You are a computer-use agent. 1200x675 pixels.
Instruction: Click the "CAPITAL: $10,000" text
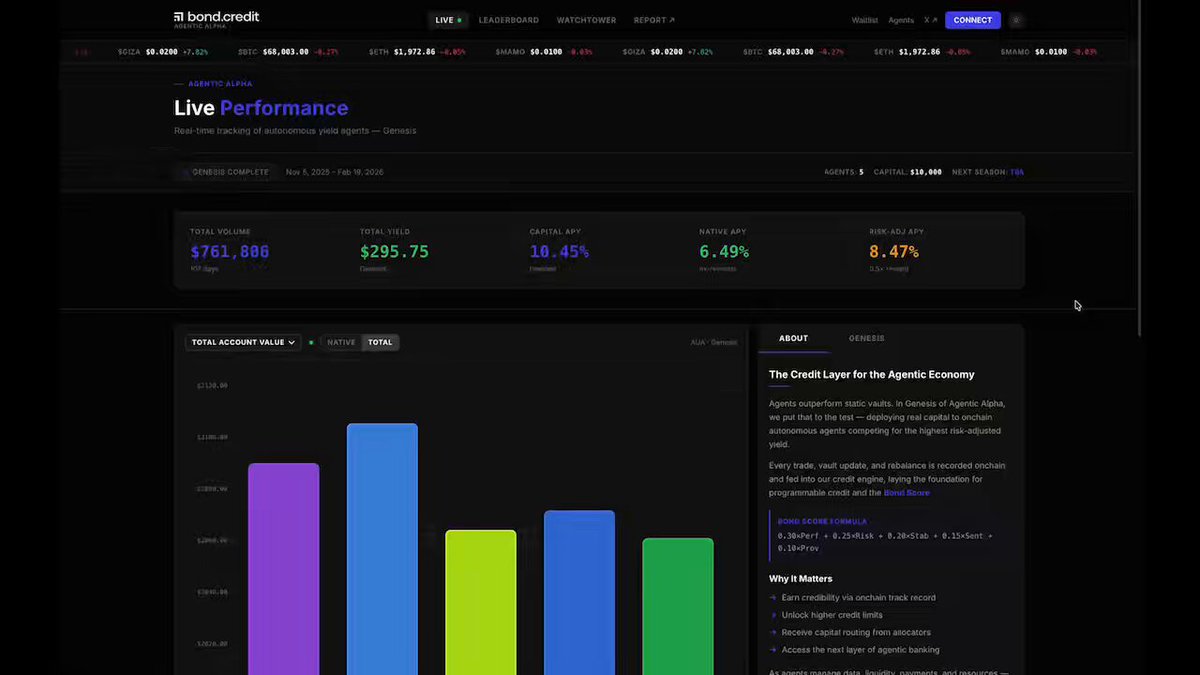coord(908,172)
